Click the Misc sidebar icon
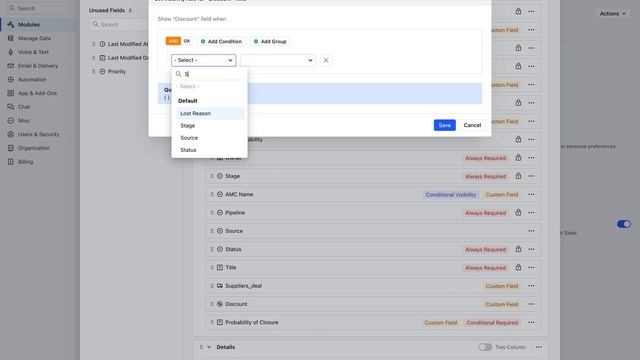Viewport: 640px width, 360px height. point(11,120)
